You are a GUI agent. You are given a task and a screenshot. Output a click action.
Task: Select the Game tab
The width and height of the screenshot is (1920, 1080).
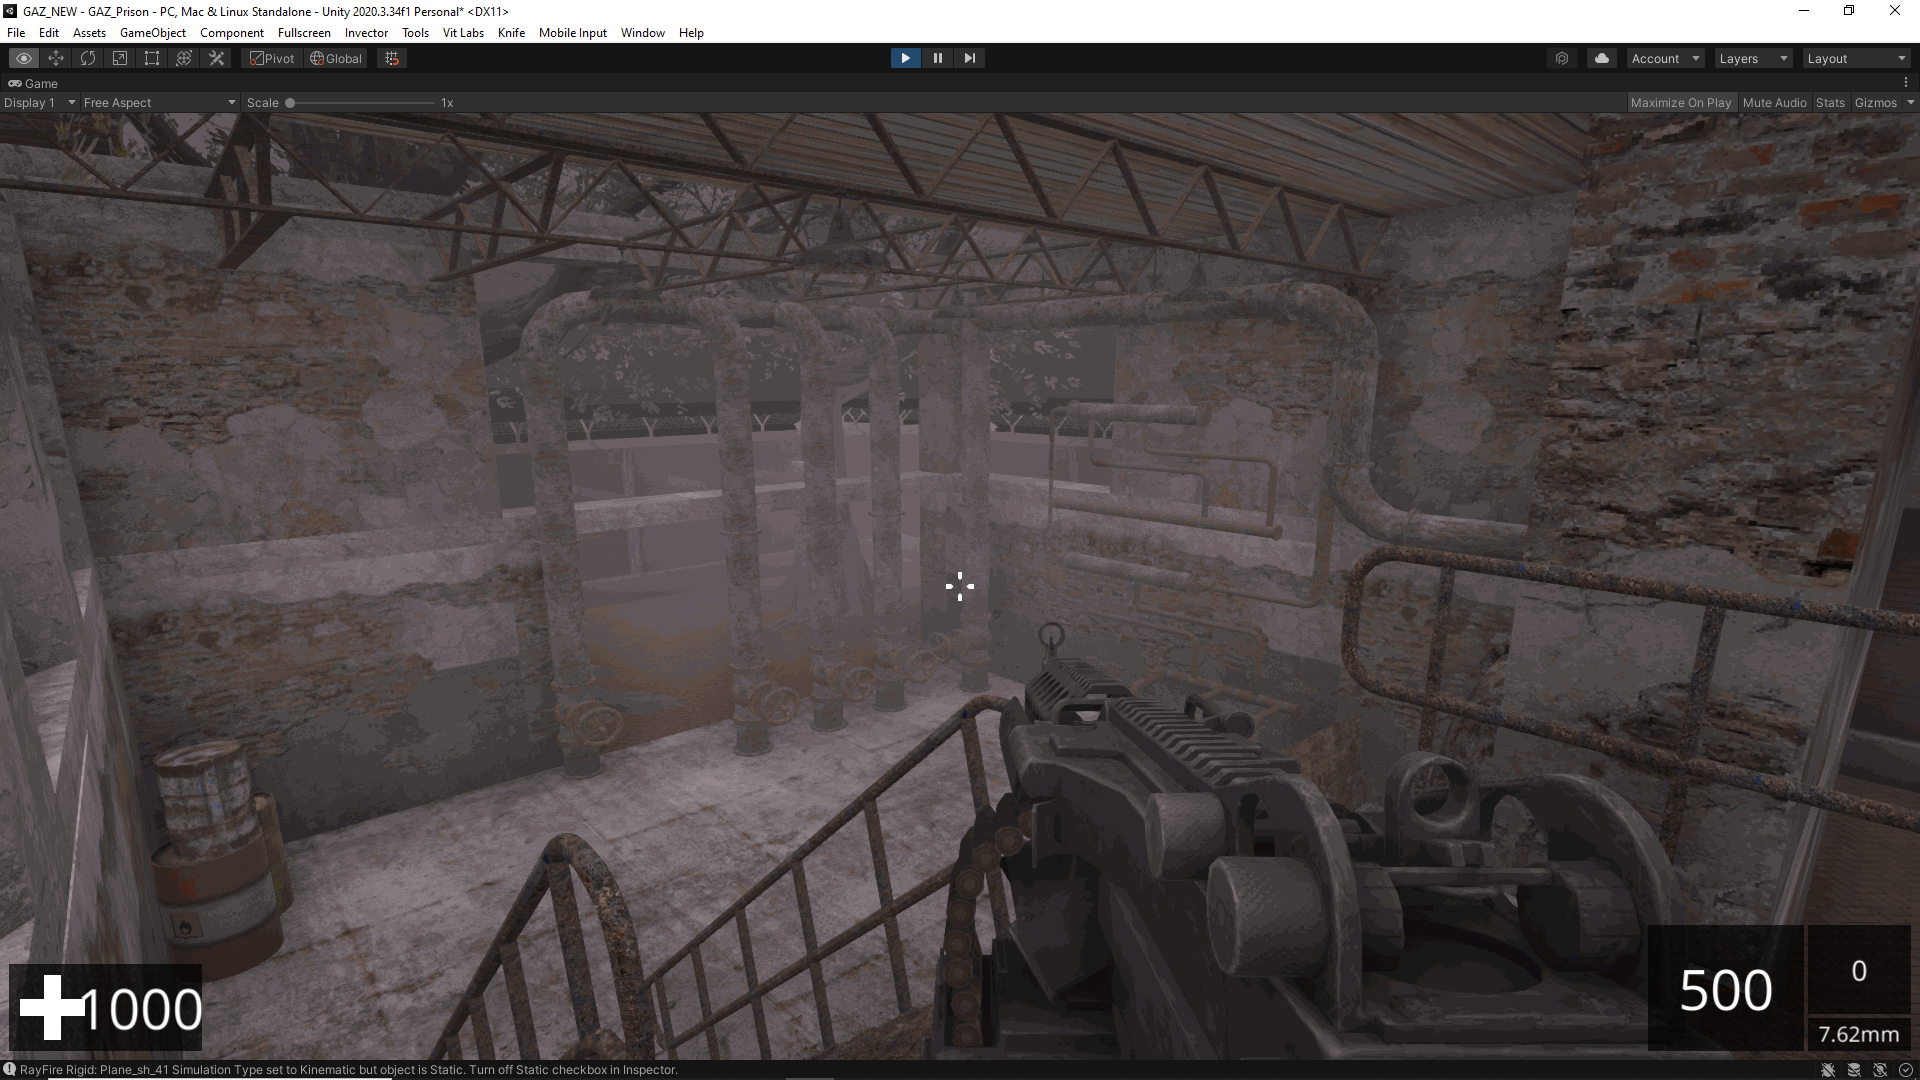33,83
